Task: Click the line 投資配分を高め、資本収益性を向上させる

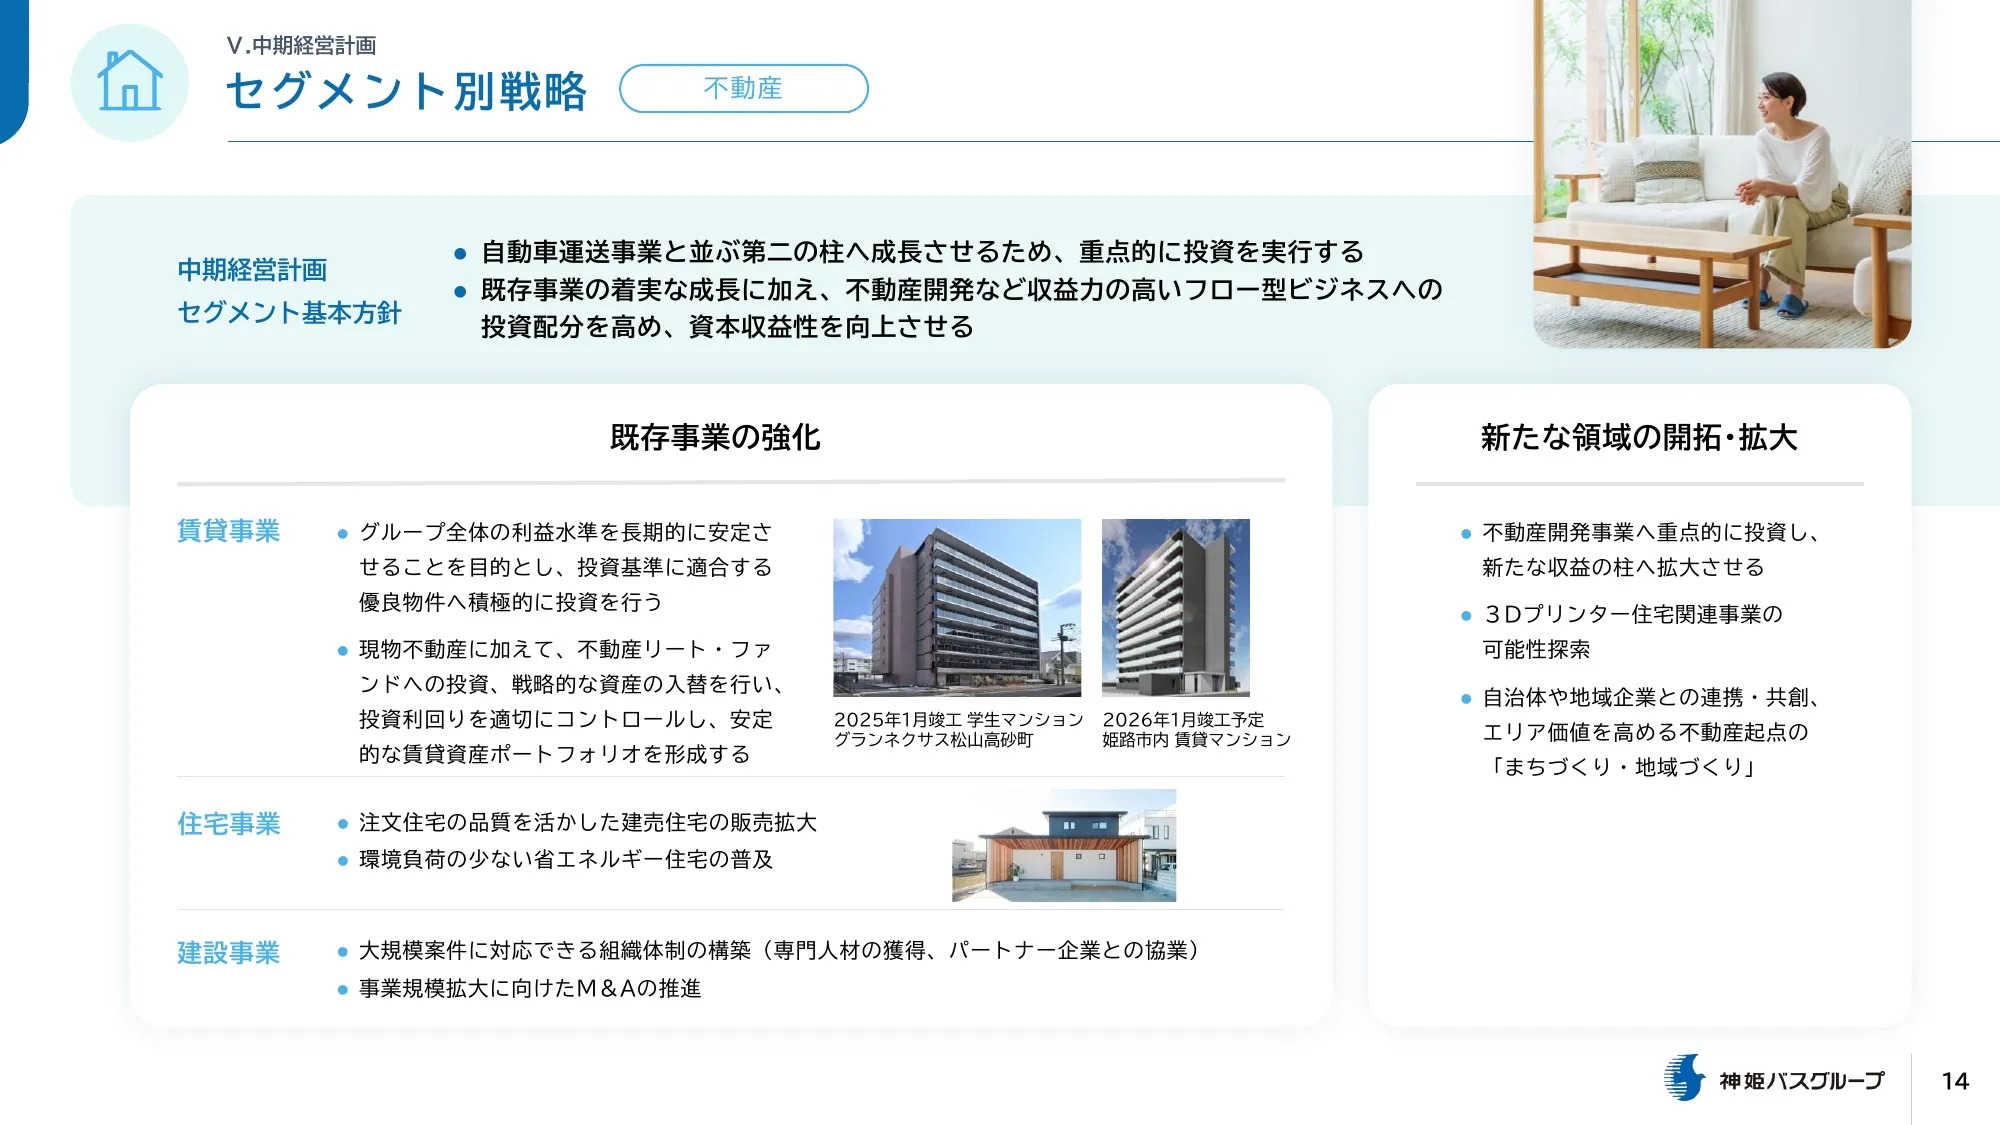Action: 727,327
